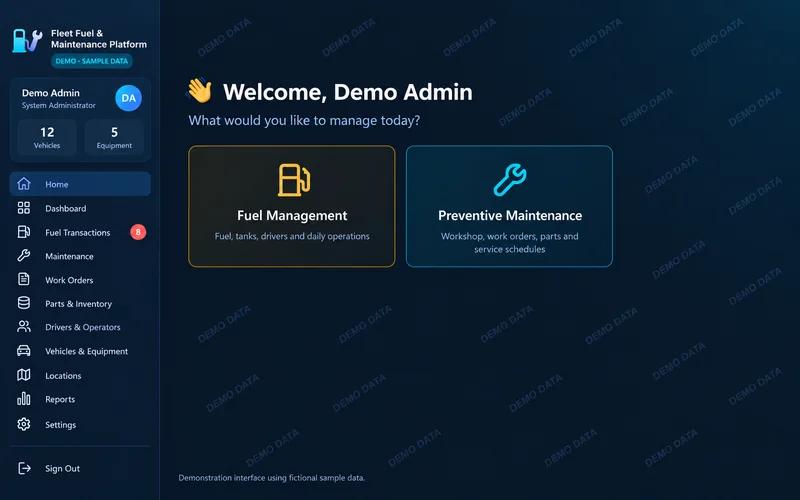Click the Drivers & Operators people icon
The height and width of the screenshot is (500, 800).
coord(23,327)
